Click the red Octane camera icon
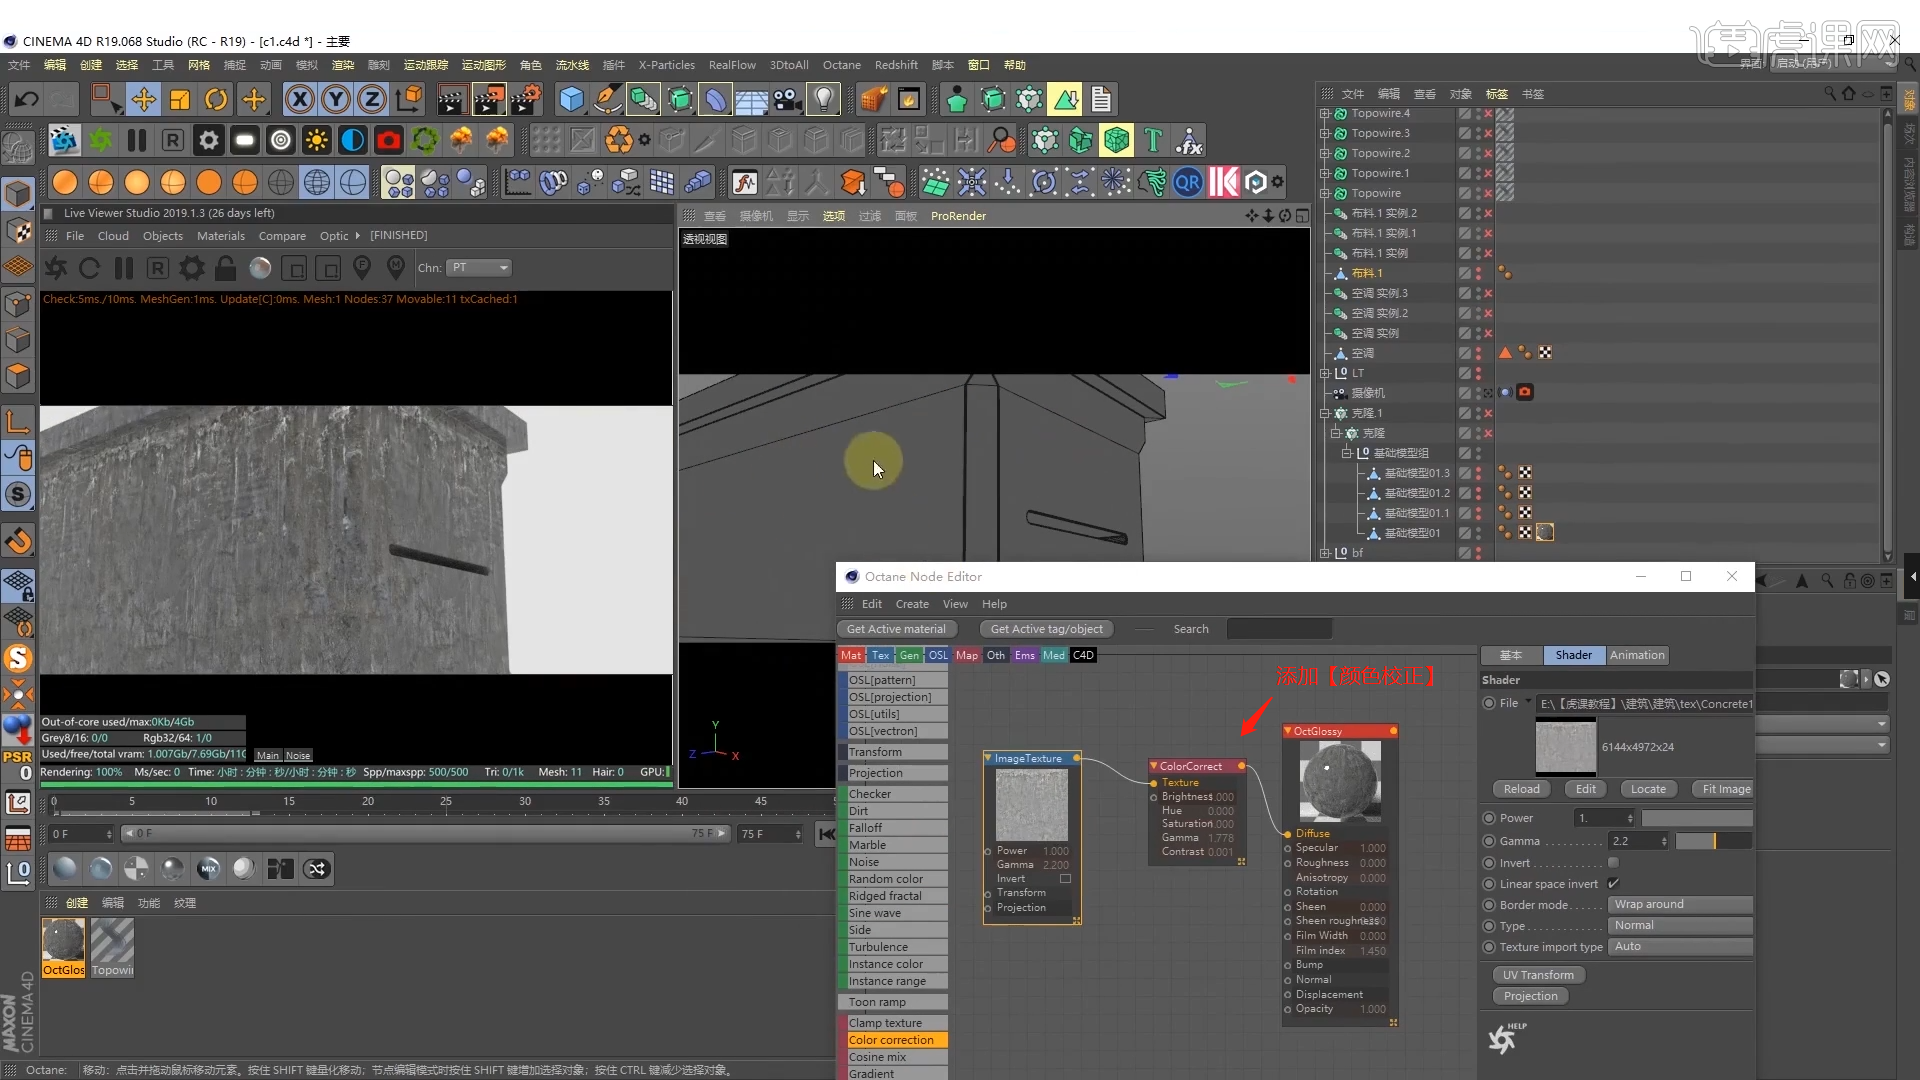This screenshot has height=1080, width=1920. 389,140
